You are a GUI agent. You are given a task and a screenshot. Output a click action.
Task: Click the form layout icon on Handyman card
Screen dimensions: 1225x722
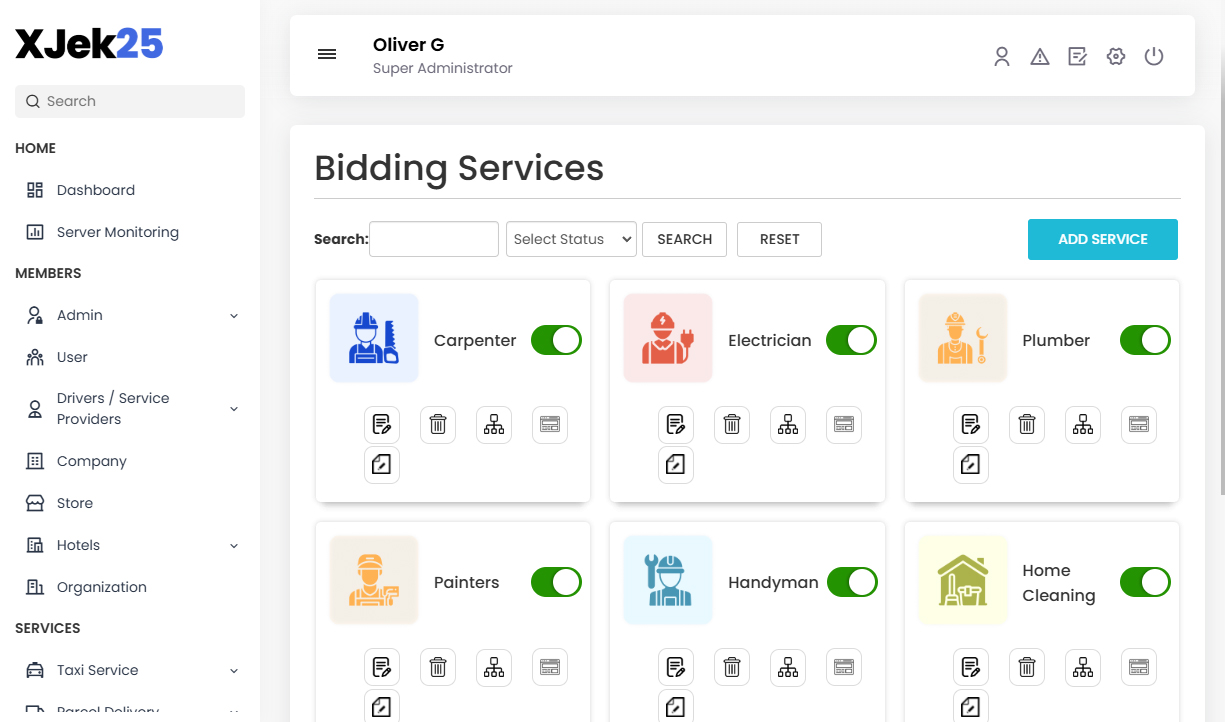(x=843, y=667)
